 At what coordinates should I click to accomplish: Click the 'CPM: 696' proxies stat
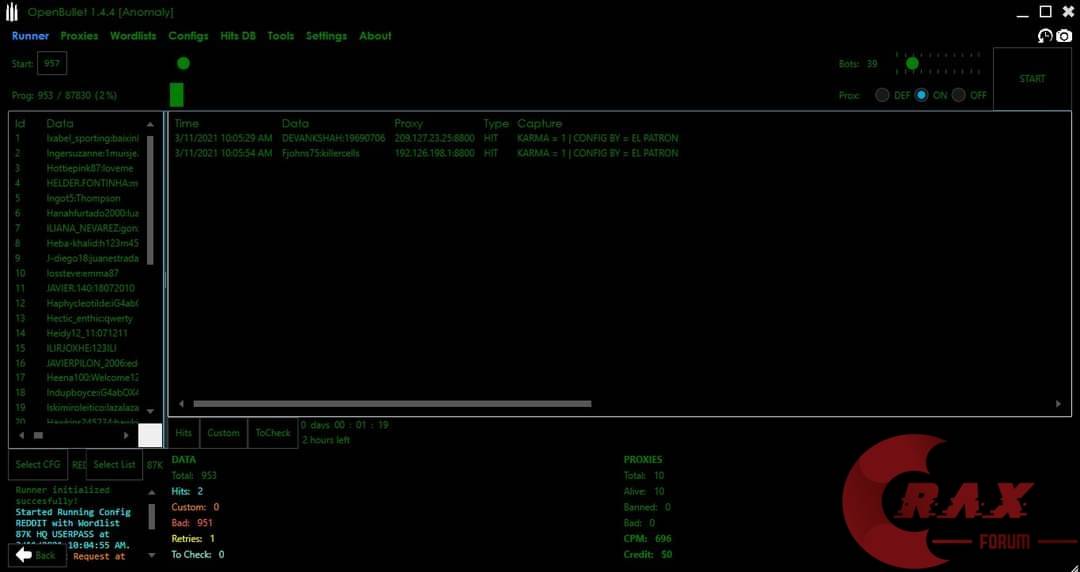click(x=647, y=539)
